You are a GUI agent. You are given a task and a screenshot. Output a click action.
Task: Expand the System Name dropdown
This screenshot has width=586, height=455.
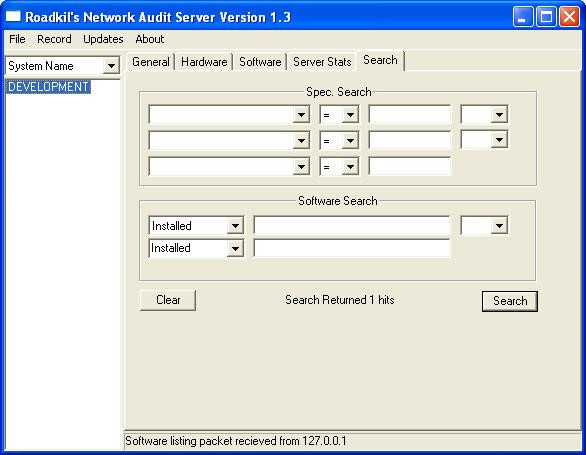point(111,66)
